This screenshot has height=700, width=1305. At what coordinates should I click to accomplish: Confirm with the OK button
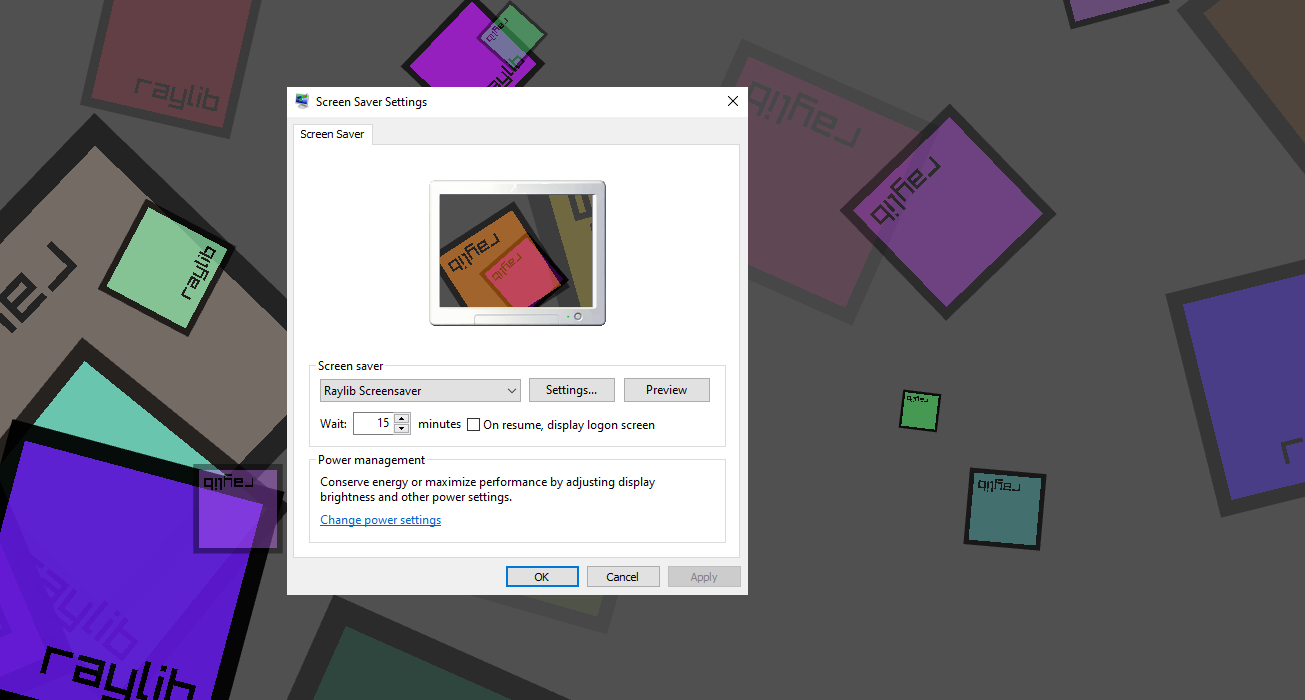(542, 577)
